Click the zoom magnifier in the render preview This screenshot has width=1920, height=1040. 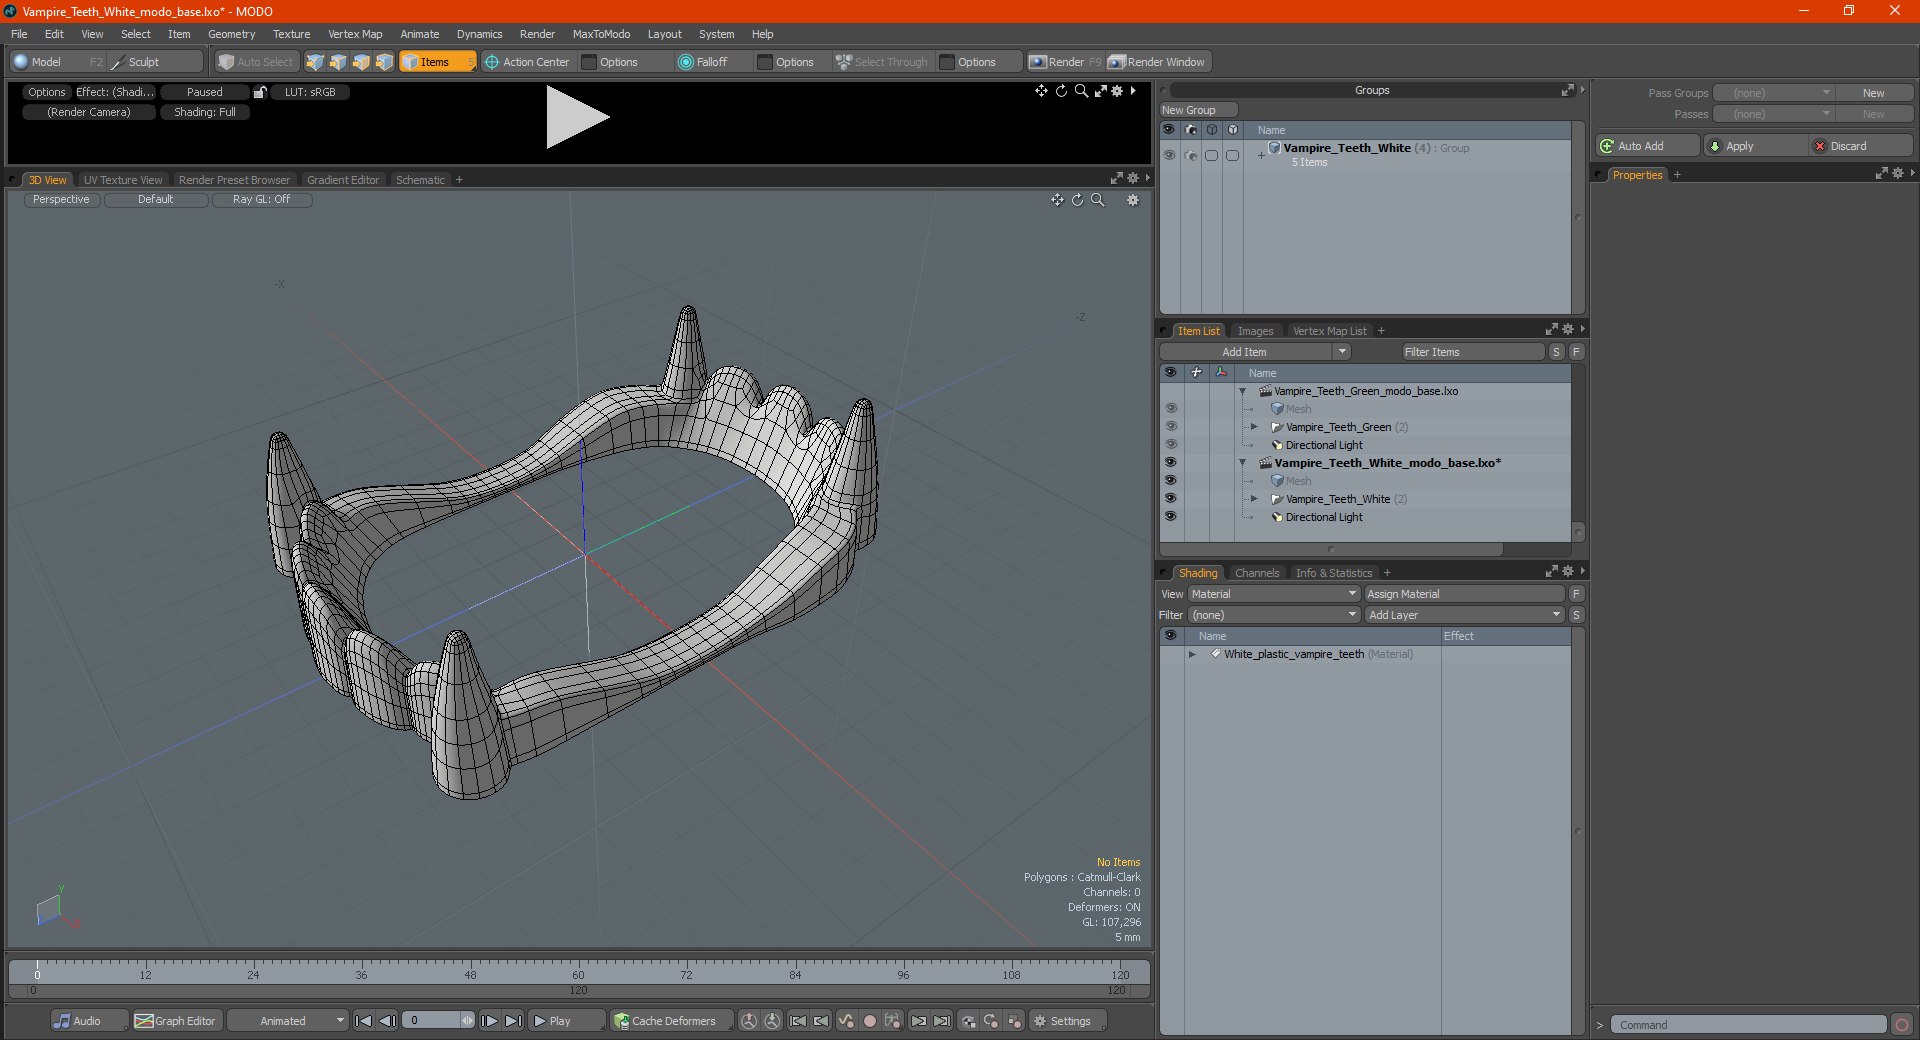pyautogui.click(x=1081, y=91)
